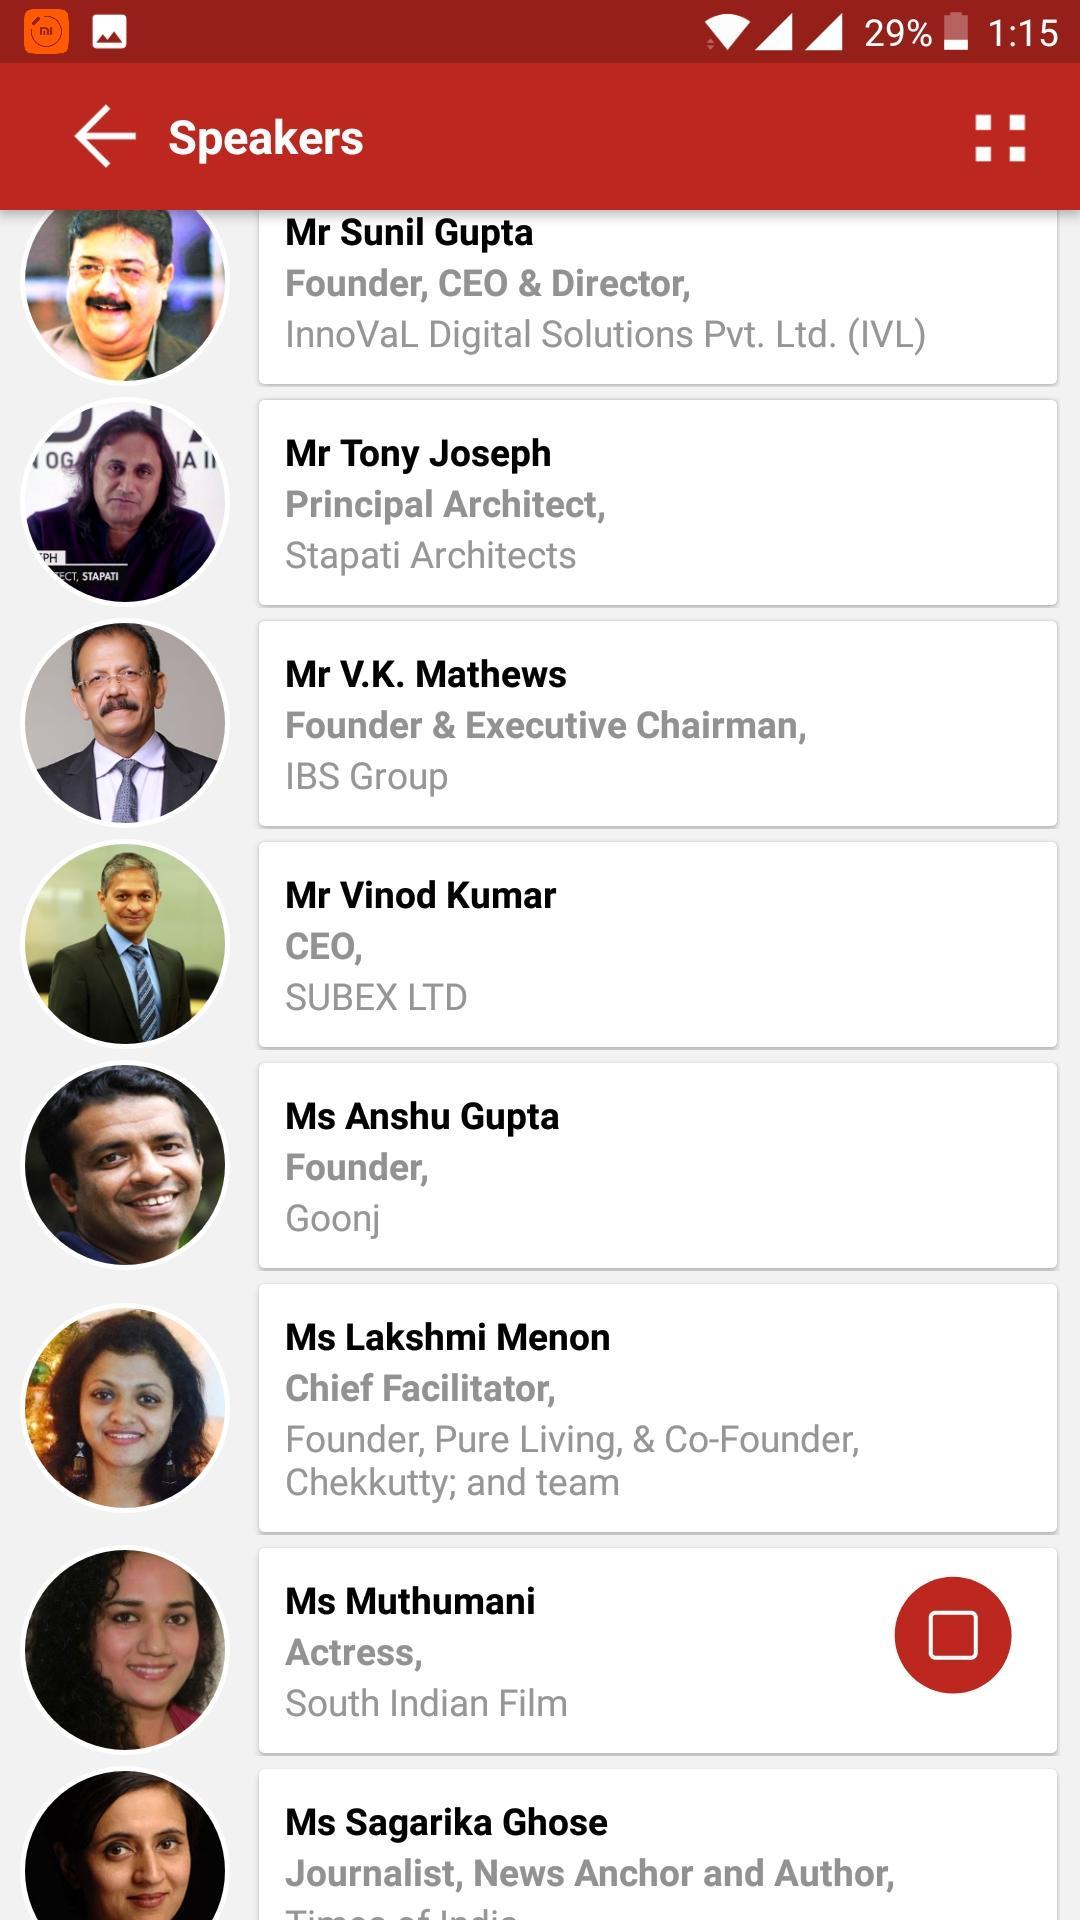
Task: View Ms Lakshmi Menon's circular avatar
Action: (x=124, y=1405)
